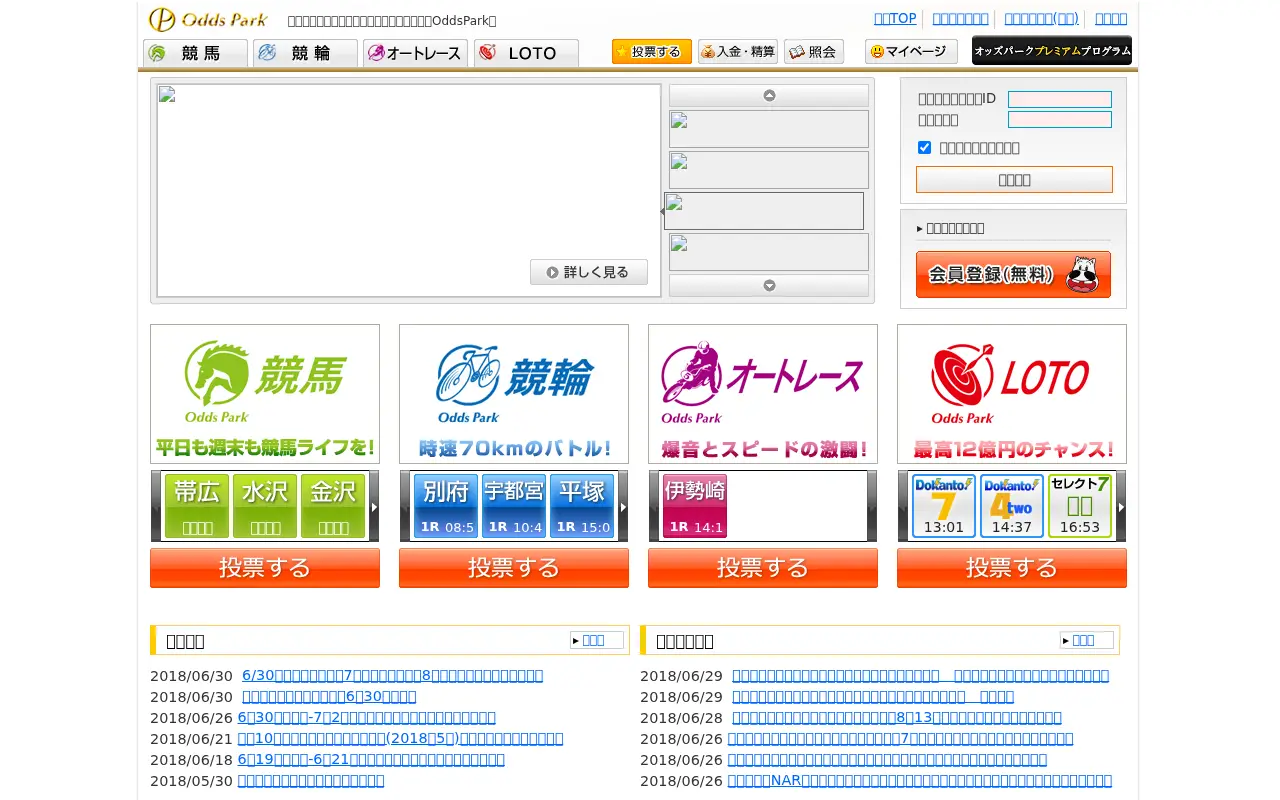Click the login submit button
The width and height of the screenshot is (1280, 800).
click(x=1014, y=179)
